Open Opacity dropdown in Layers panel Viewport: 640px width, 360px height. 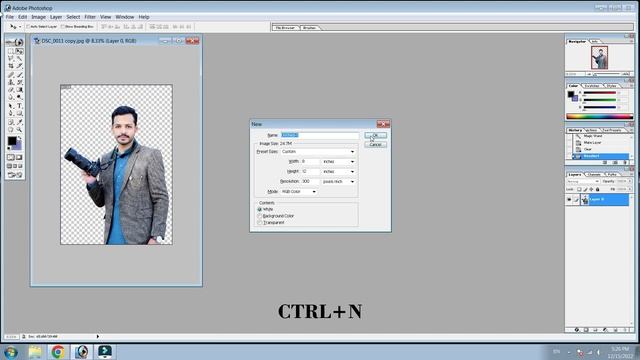tap(629, 181)
